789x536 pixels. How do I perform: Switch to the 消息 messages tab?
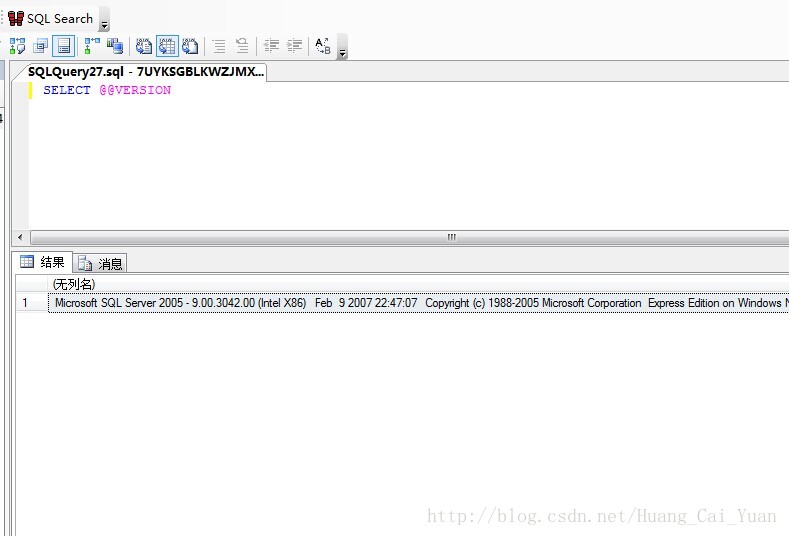101,263
